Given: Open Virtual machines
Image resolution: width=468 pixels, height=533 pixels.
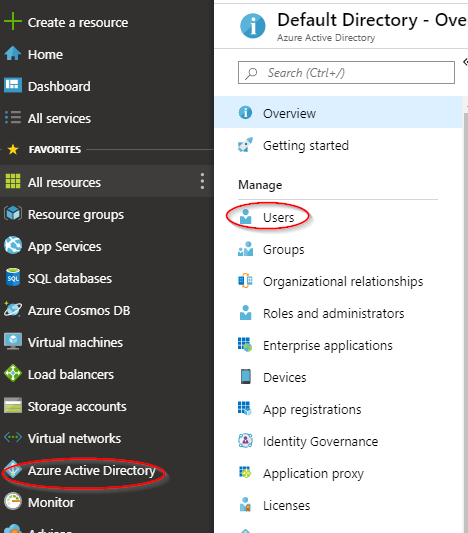Looking at the screenshot, I should coord(75,342).
